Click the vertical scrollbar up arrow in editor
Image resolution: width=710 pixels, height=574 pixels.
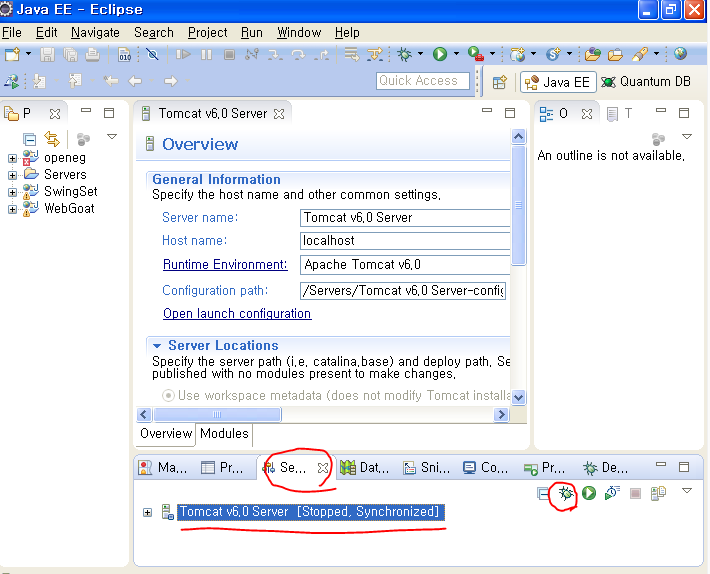(x=518, y=136)
